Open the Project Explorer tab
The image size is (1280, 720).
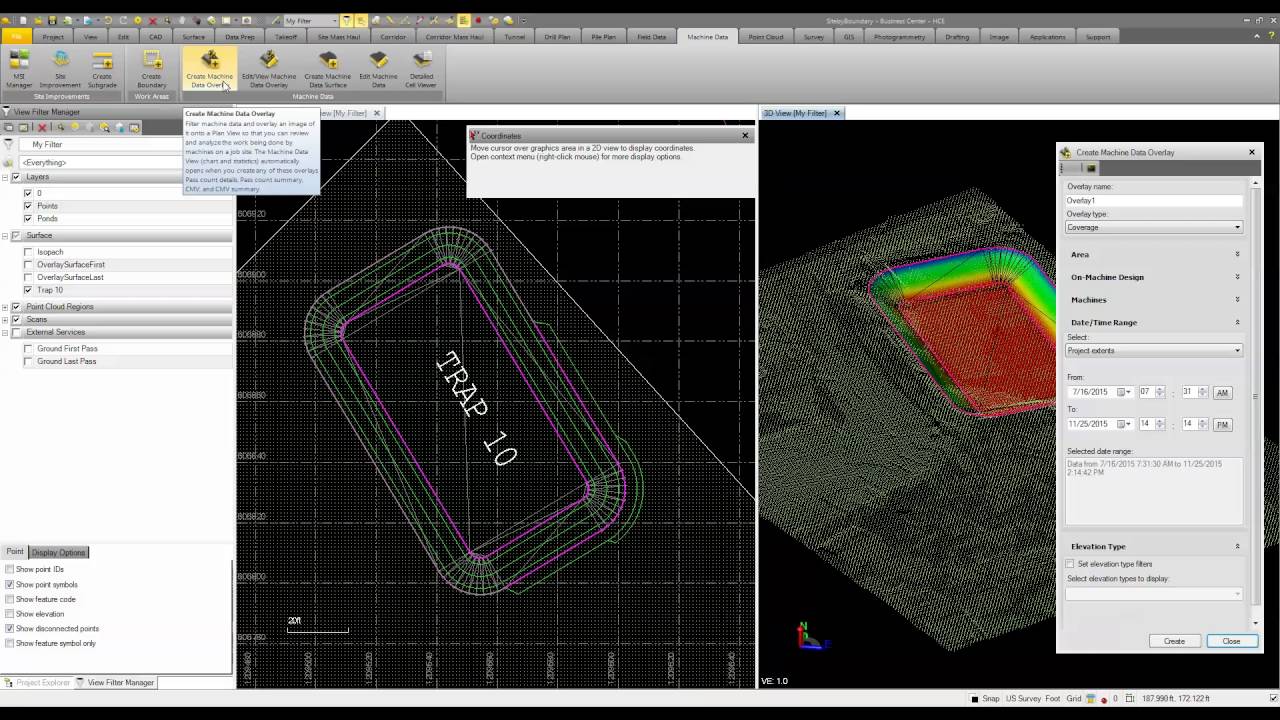(x=37, y=683)
